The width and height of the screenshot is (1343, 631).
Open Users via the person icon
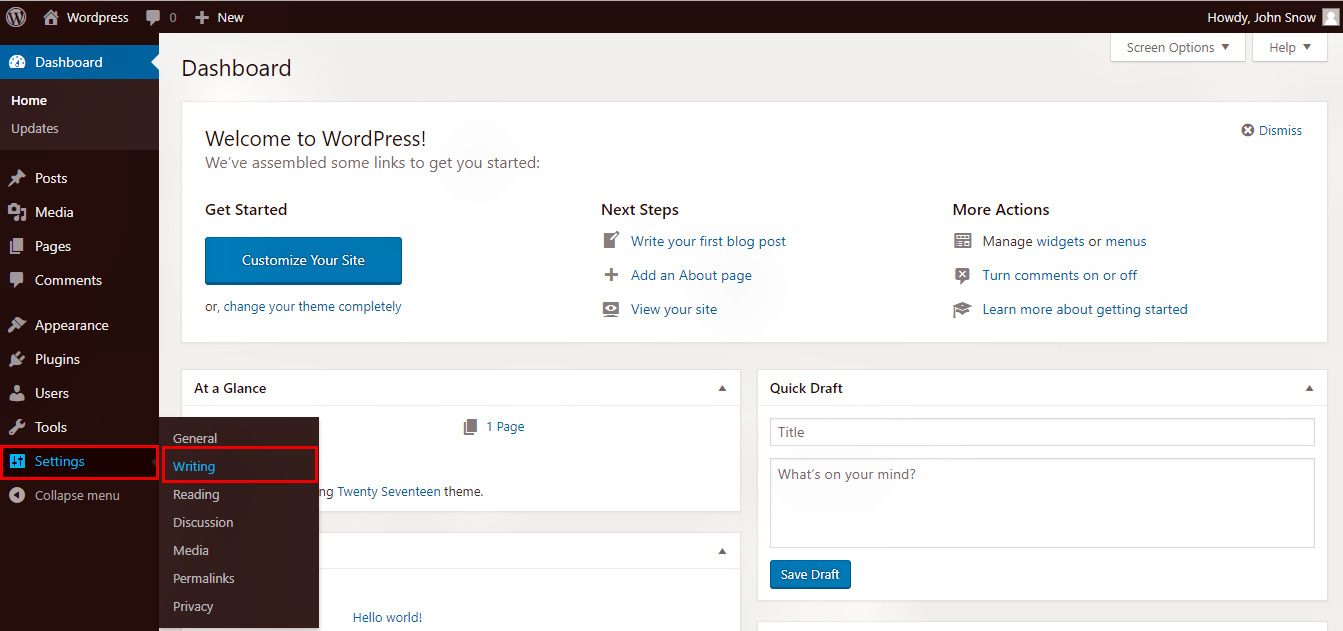(16, 392)
